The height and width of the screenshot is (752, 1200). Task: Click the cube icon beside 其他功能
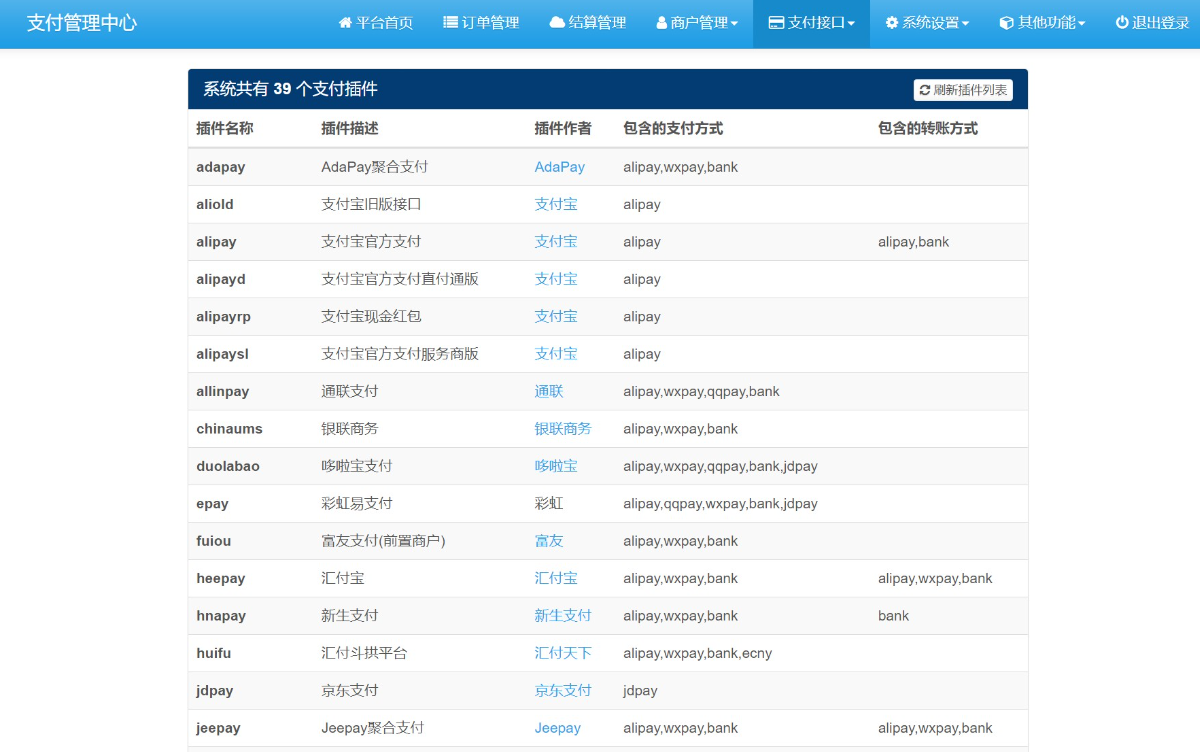coord(1007,23)
